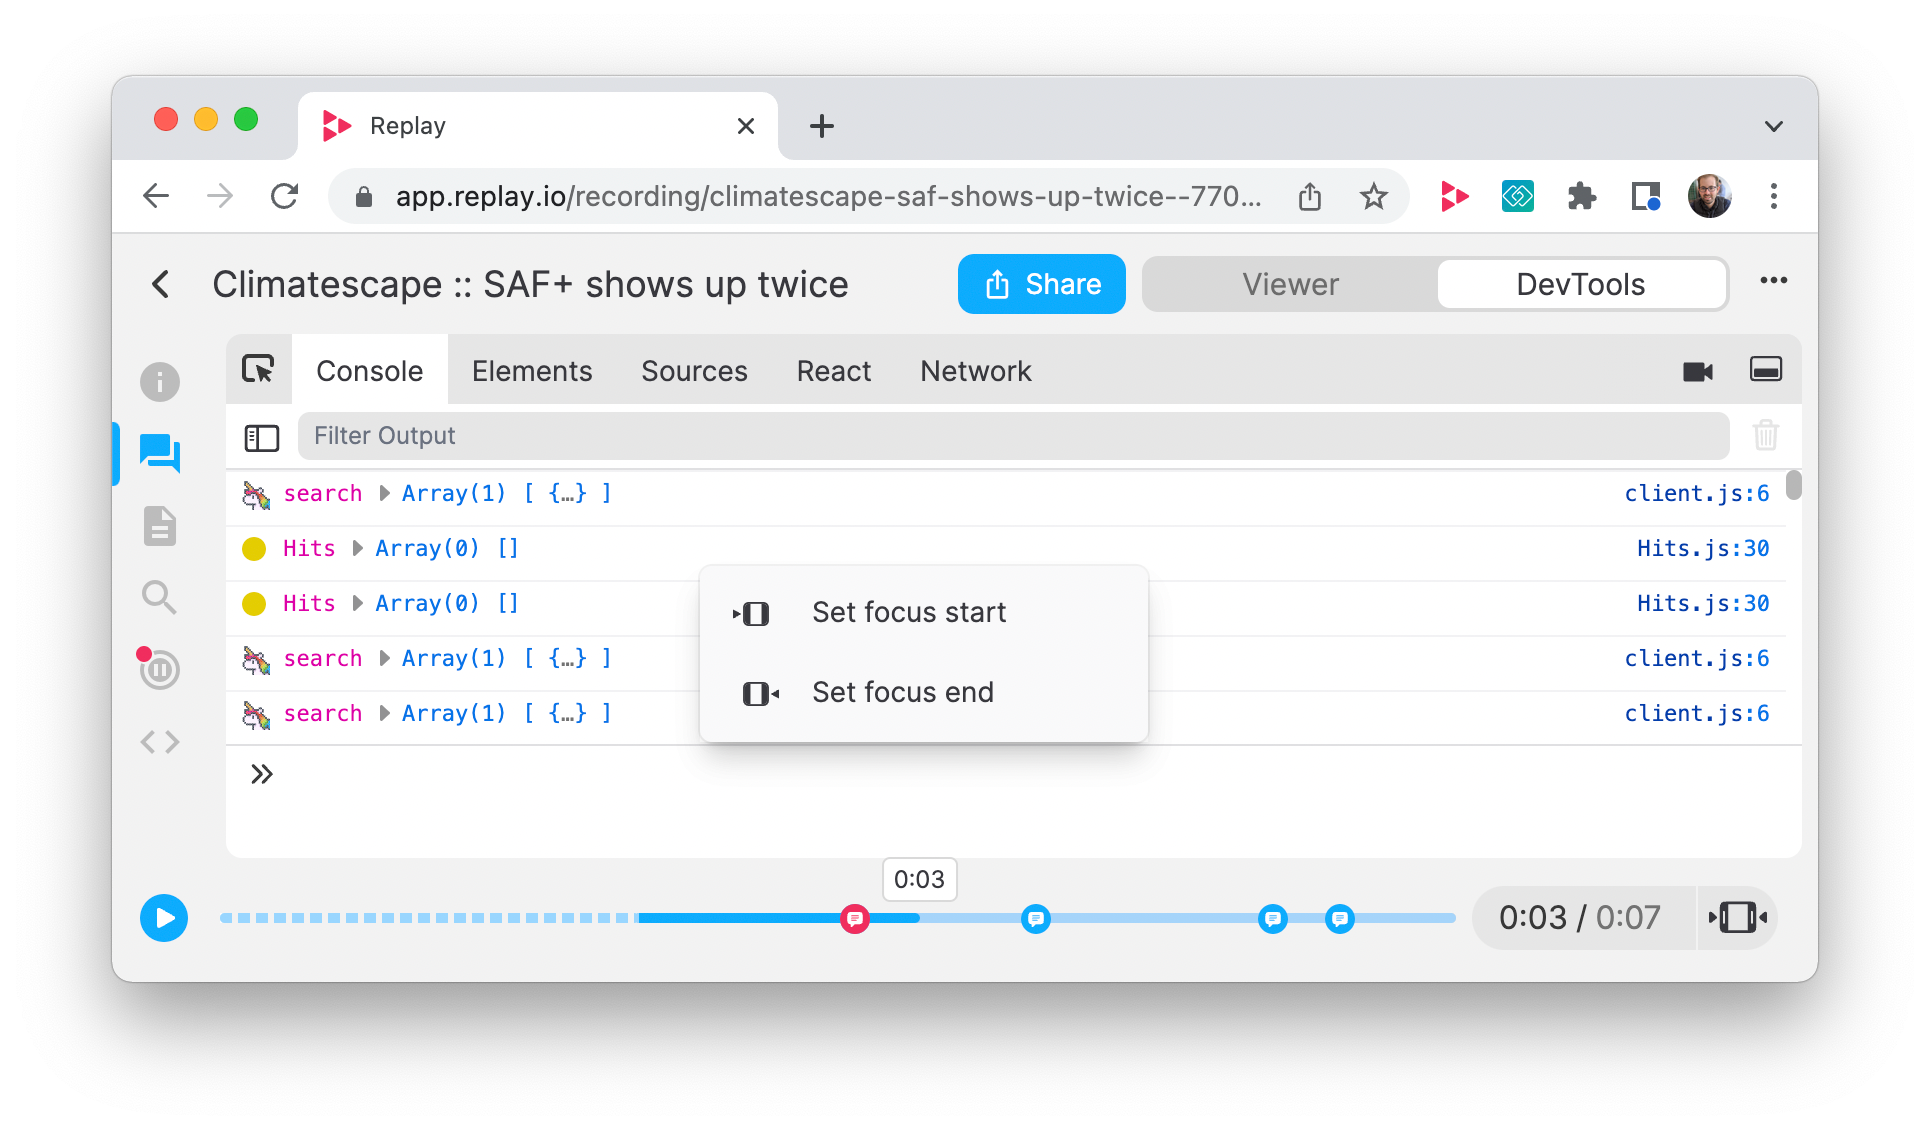This screenshot has height=1130, width=1930.
Task: Click the camera/video record icon
Action: [1697, 371]
